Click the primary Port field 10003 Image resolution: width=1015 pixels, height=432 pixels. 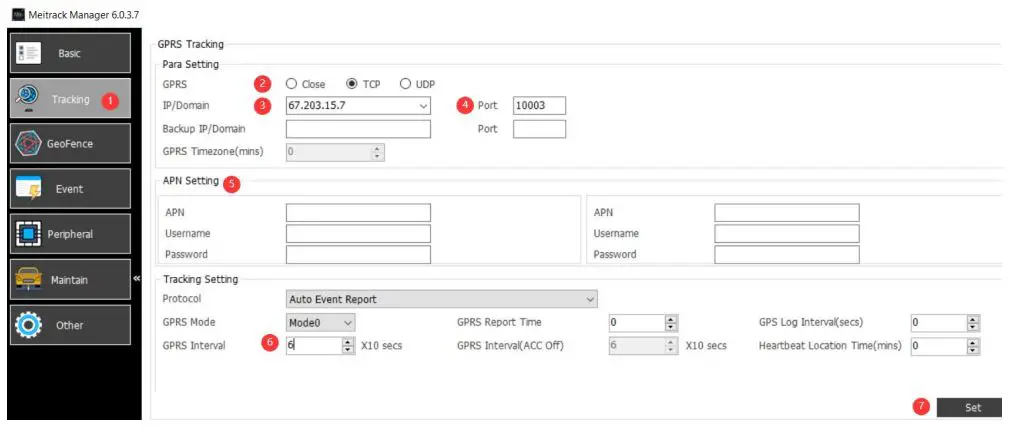coord(539,106)
